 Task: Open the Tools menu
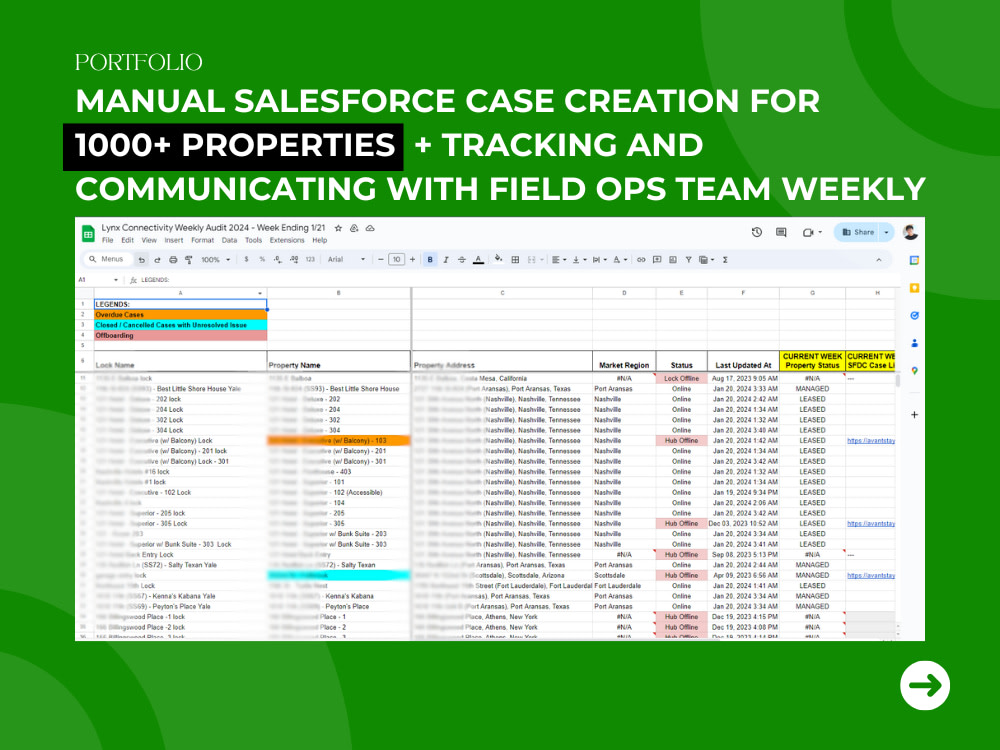tap(253, 240)
